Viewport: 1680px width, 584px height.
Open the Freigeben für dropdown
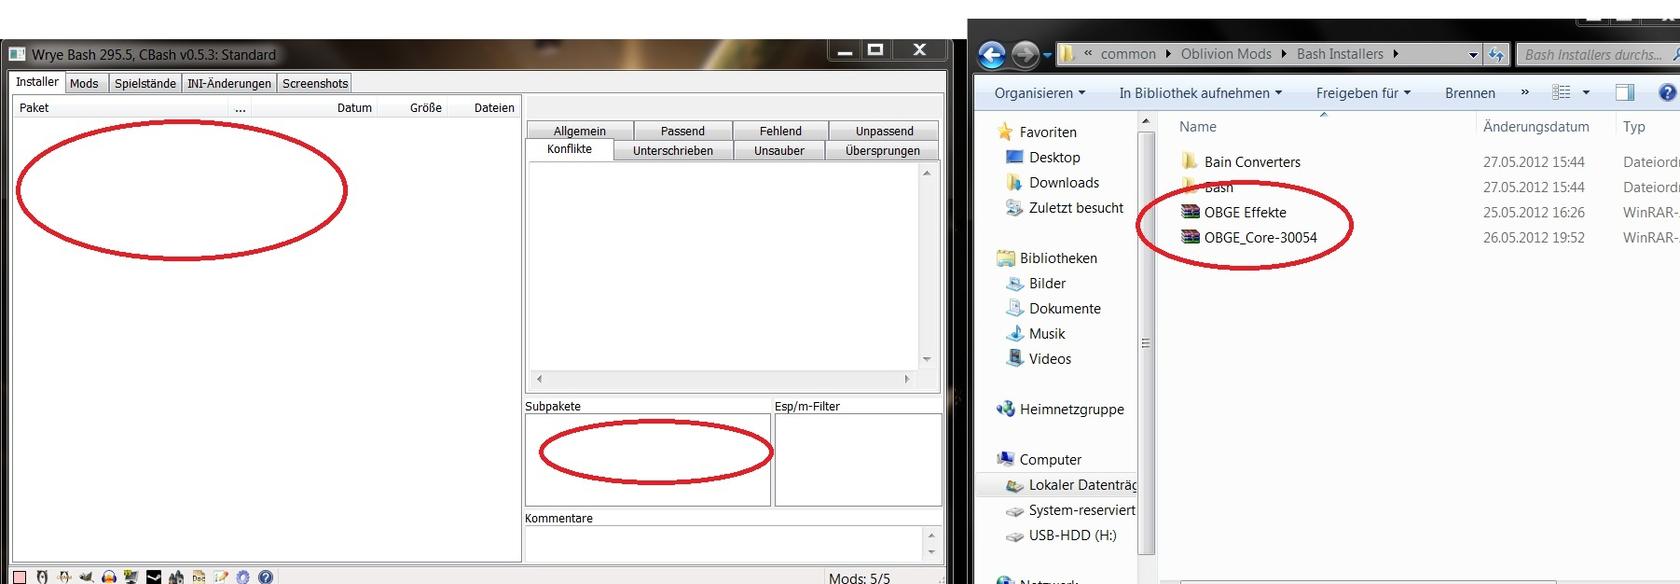(1363, 93)
